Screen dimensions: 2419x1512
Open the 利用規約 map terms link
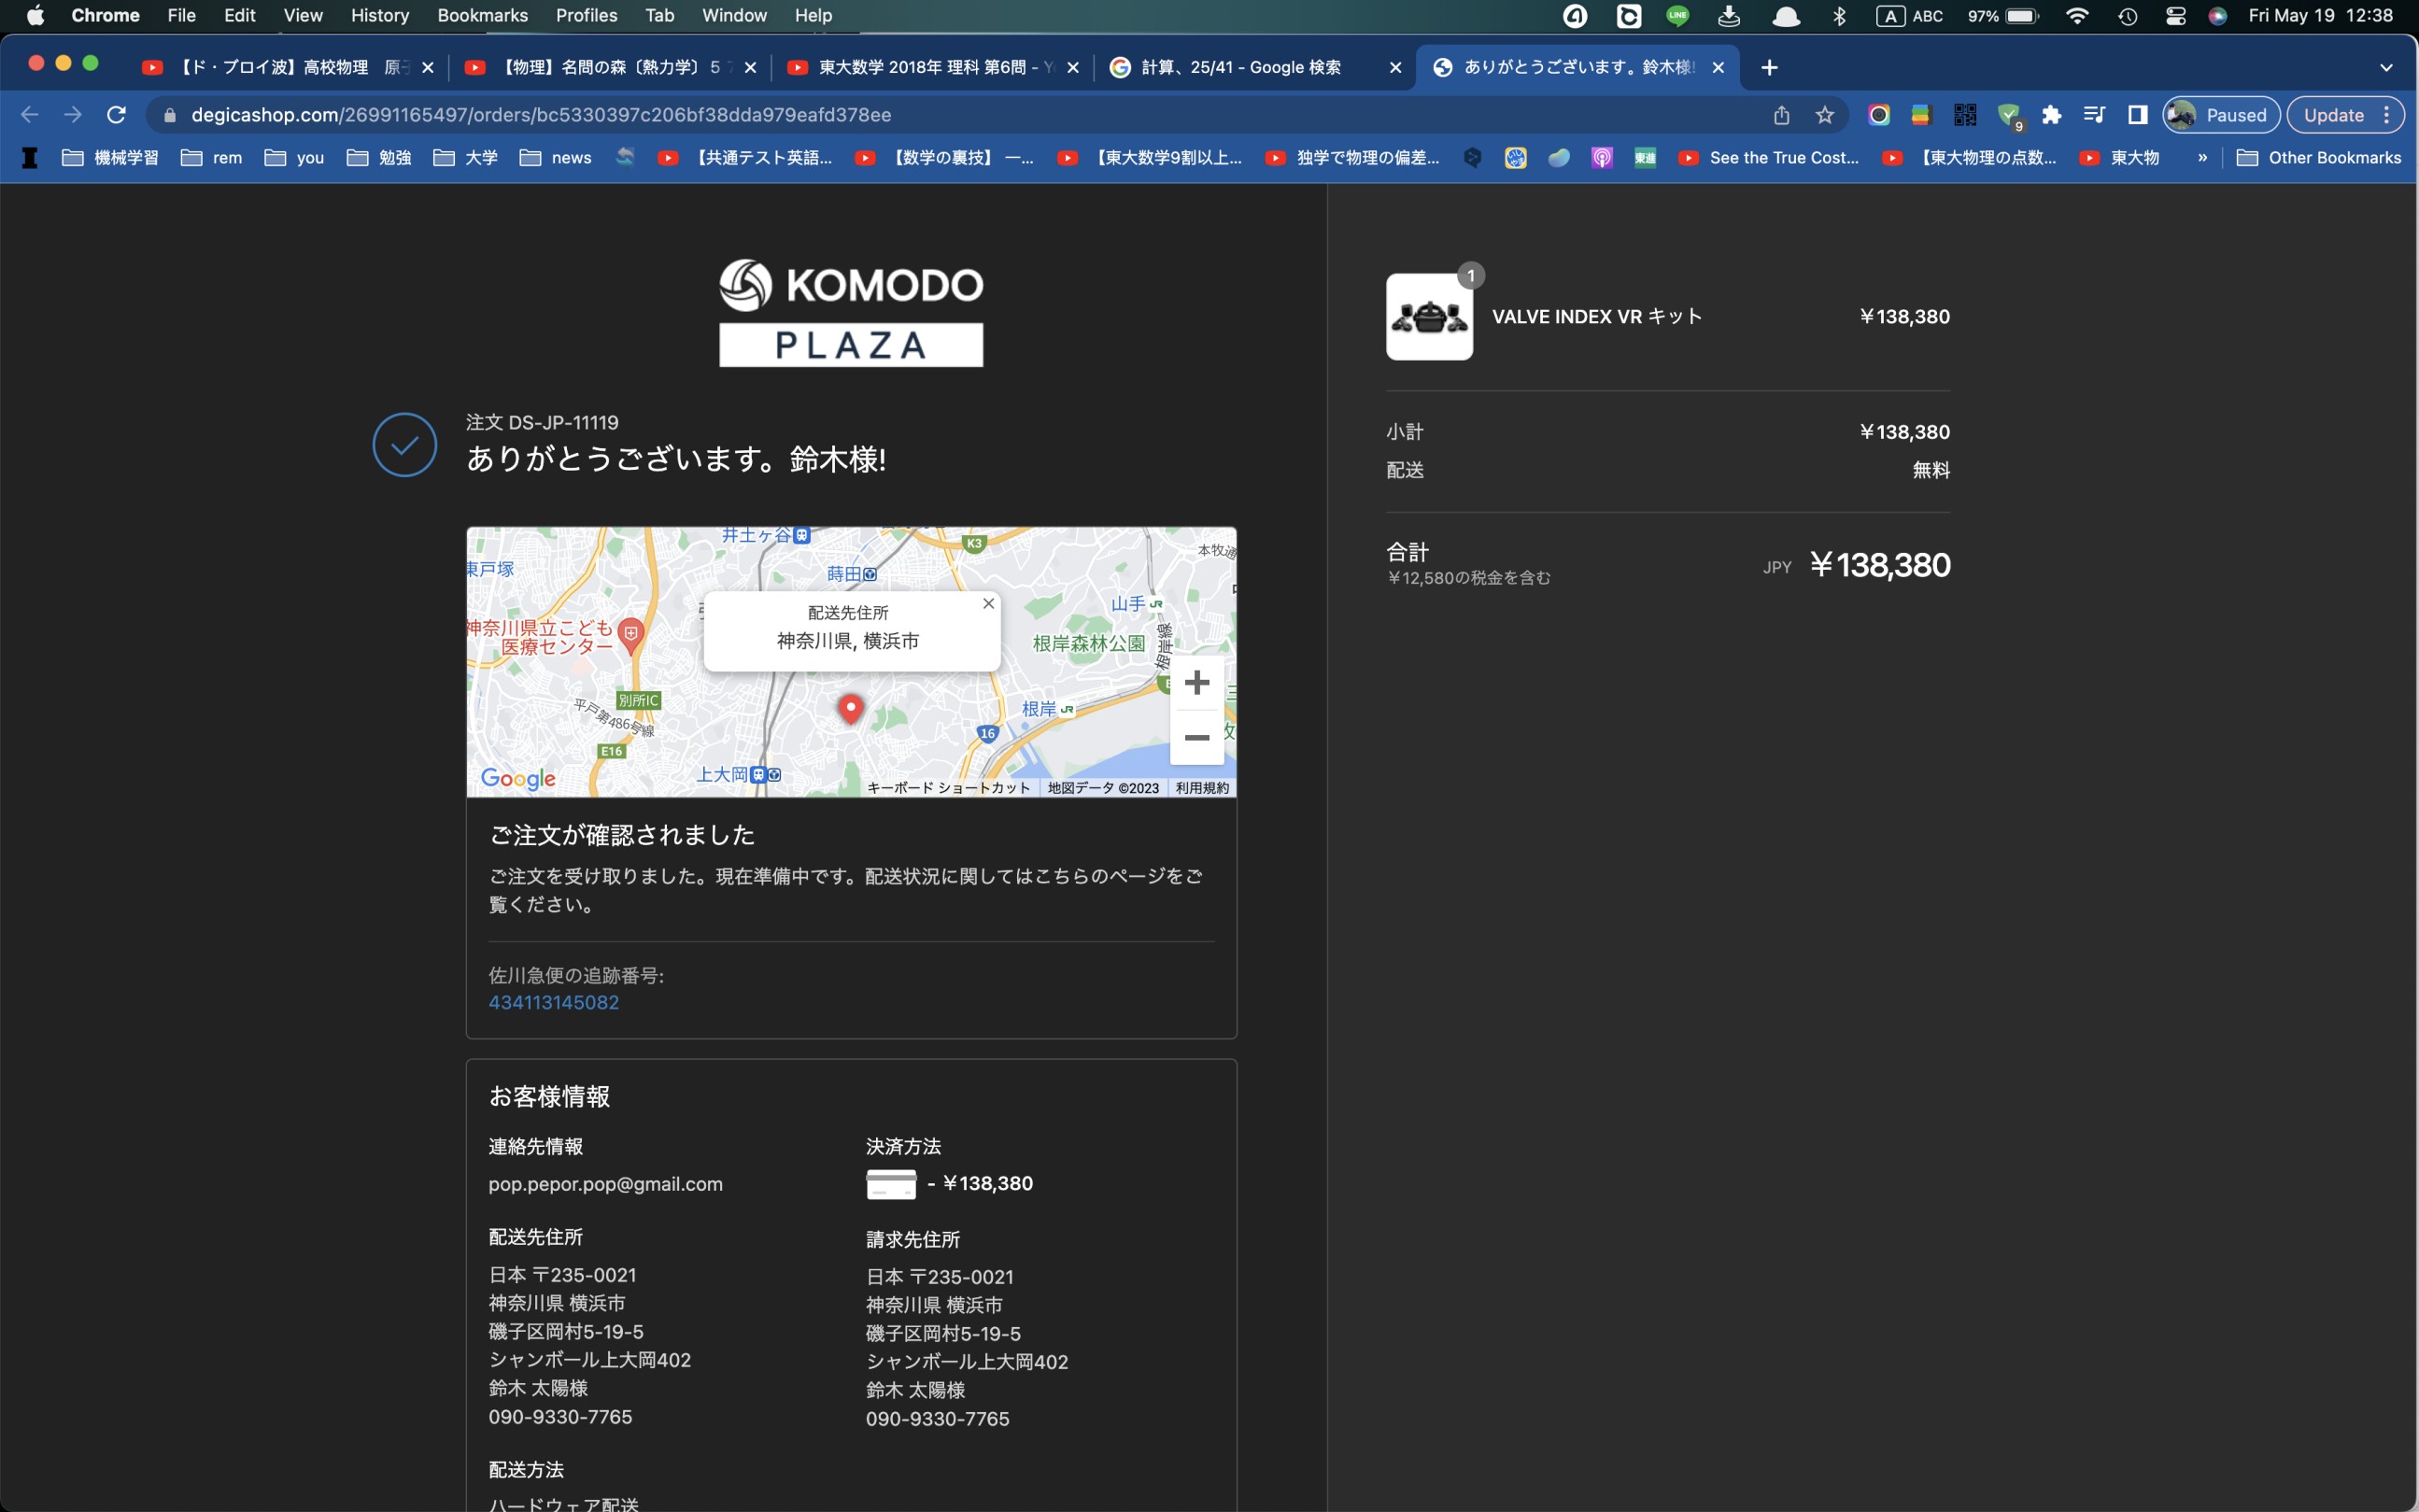(1202, 788)
